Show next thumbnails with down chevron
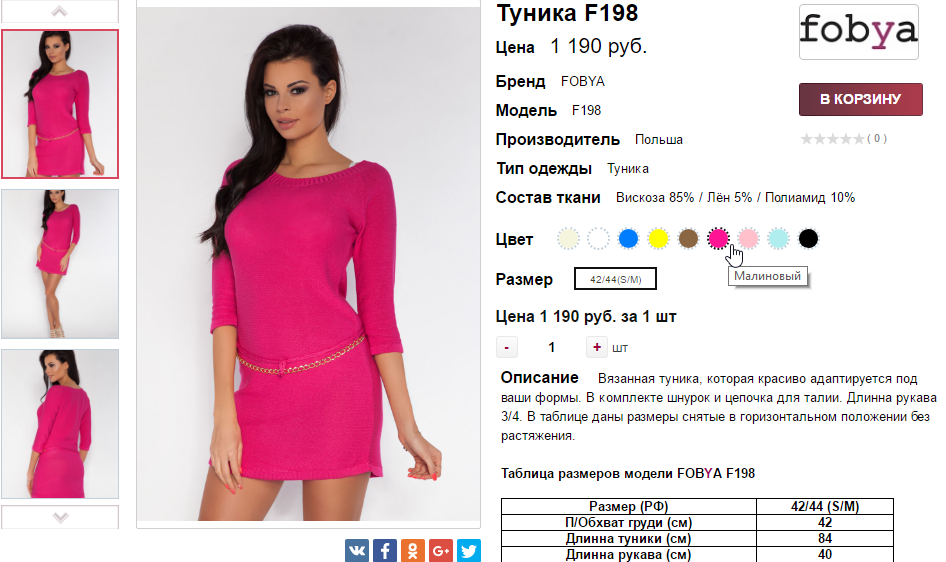 click(60, 517)
